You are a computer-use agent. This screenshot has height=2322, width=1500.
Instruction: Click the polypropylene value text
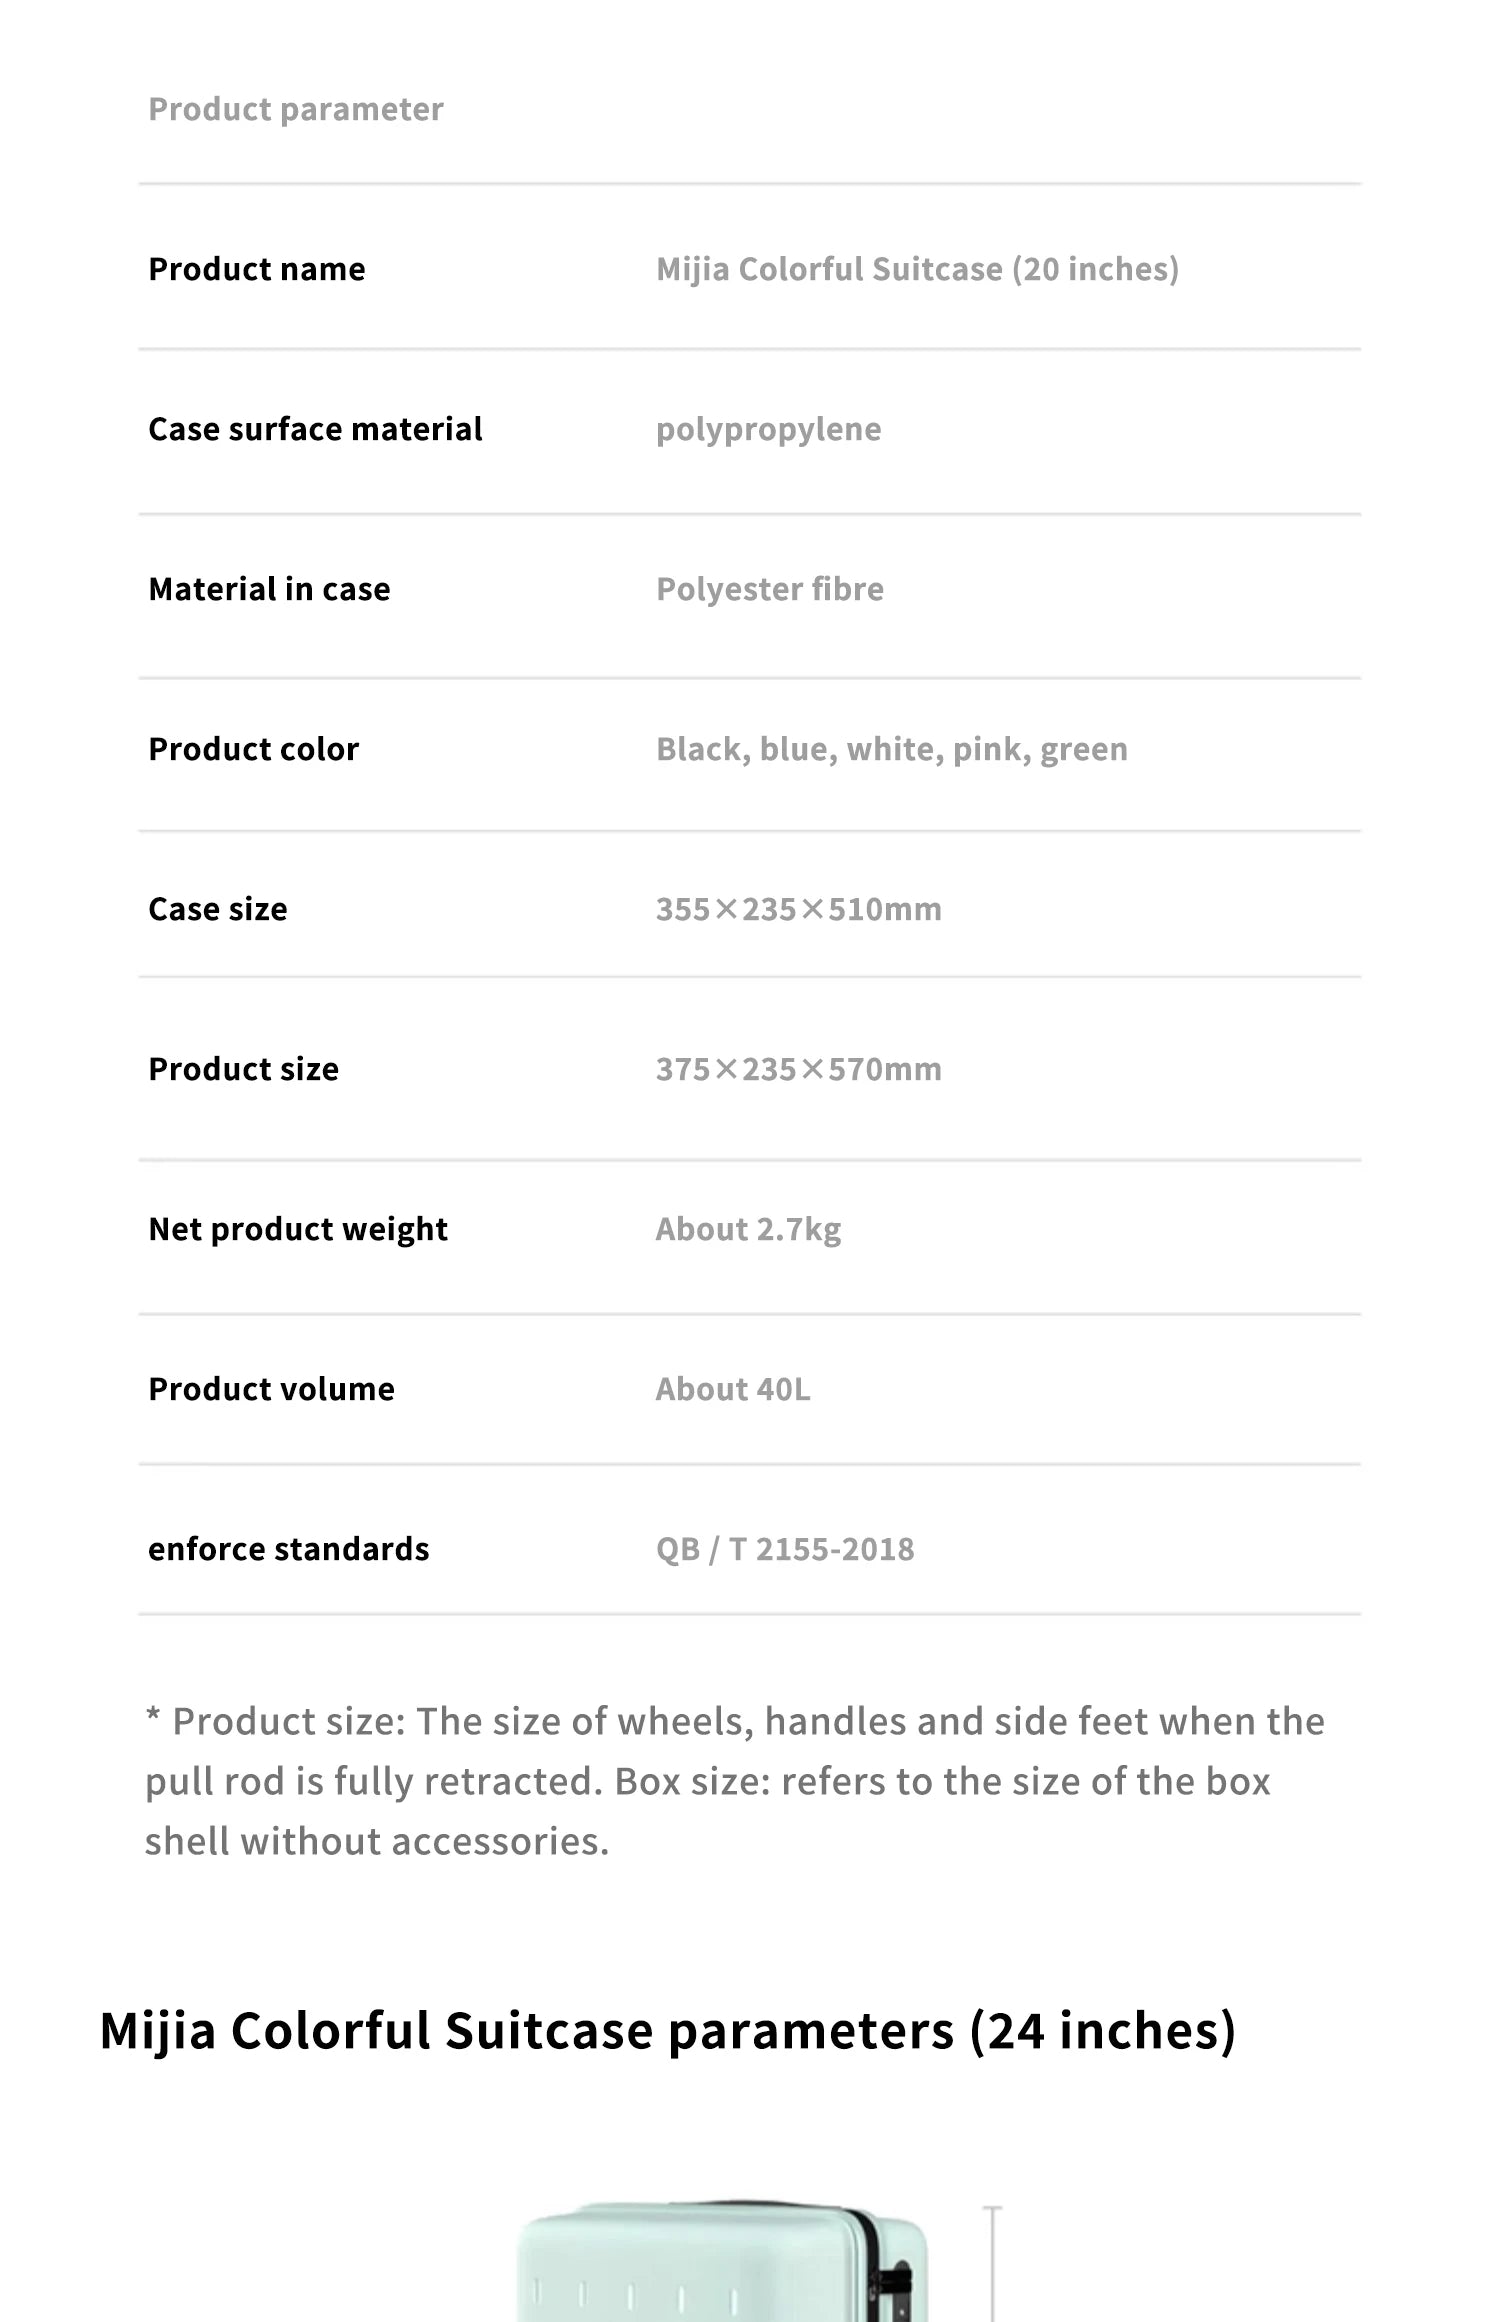(x=769, y=431)
